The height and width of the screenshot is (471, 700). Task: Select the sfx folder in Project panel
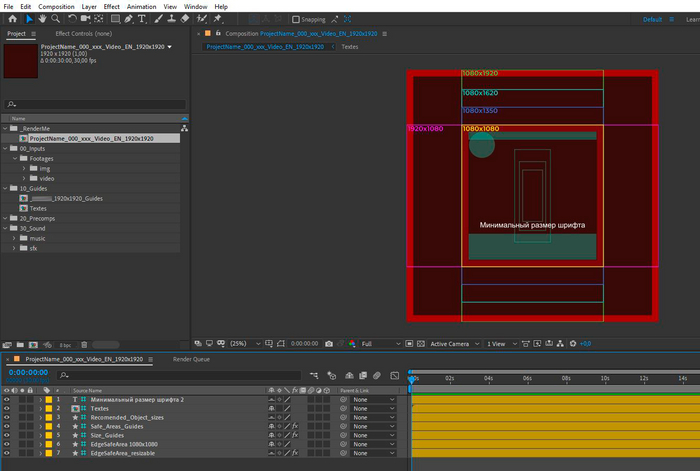(x=33, y=248)
